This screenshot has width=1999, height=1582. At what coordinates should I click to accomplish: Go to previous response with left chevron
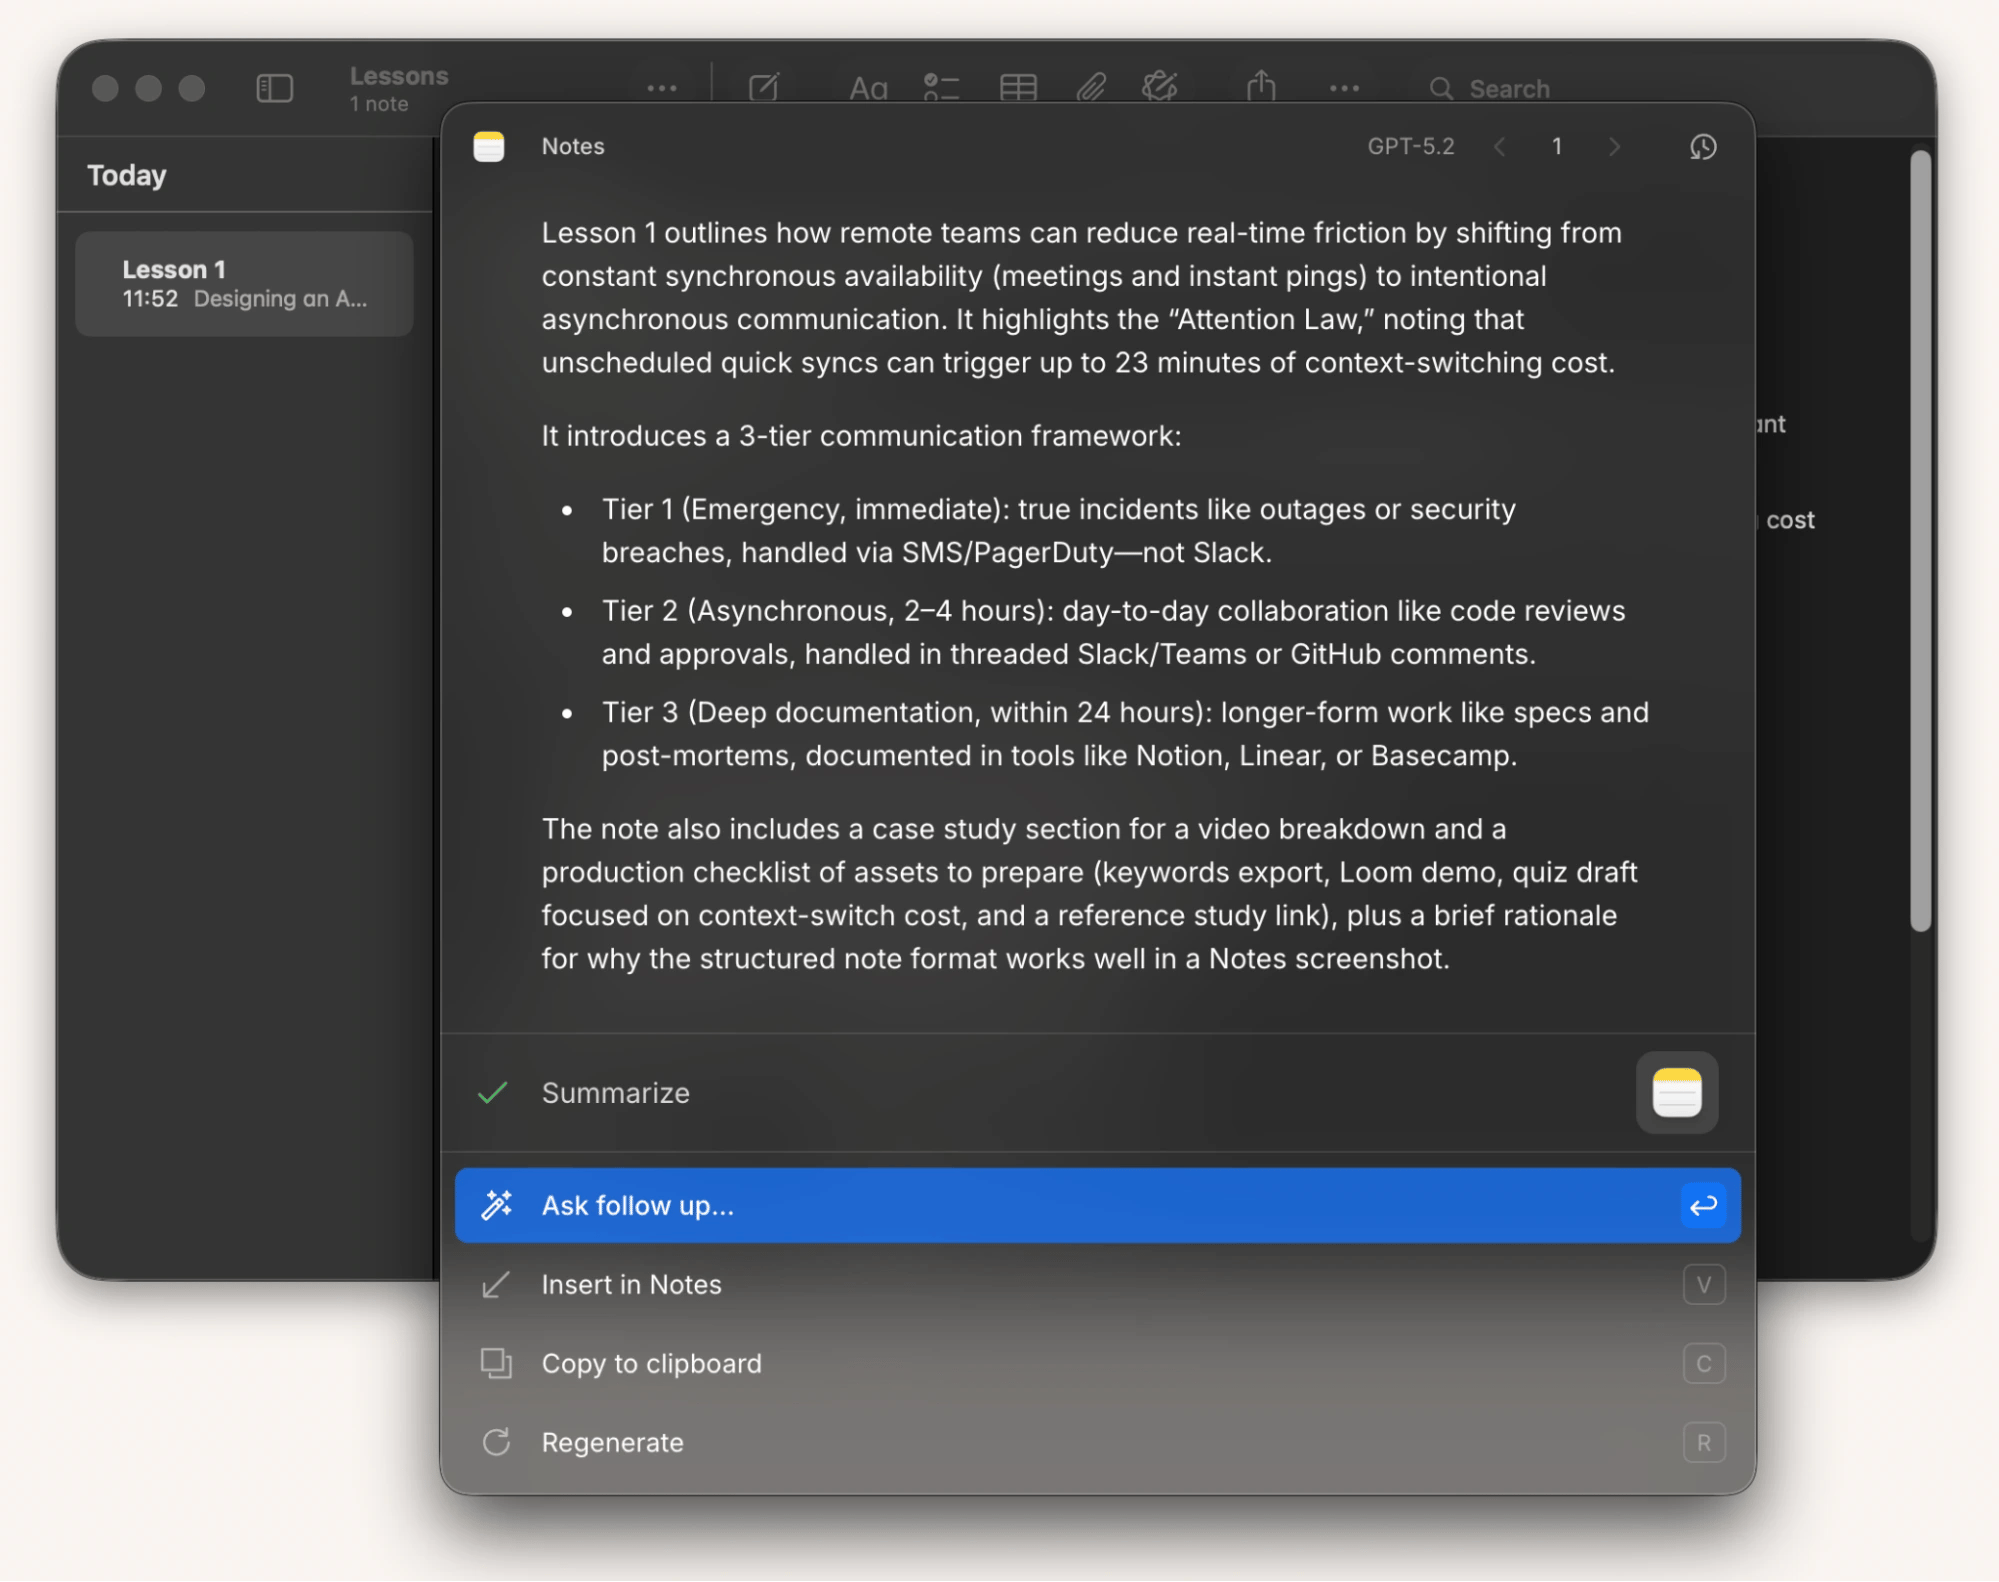click(1499, 147)
